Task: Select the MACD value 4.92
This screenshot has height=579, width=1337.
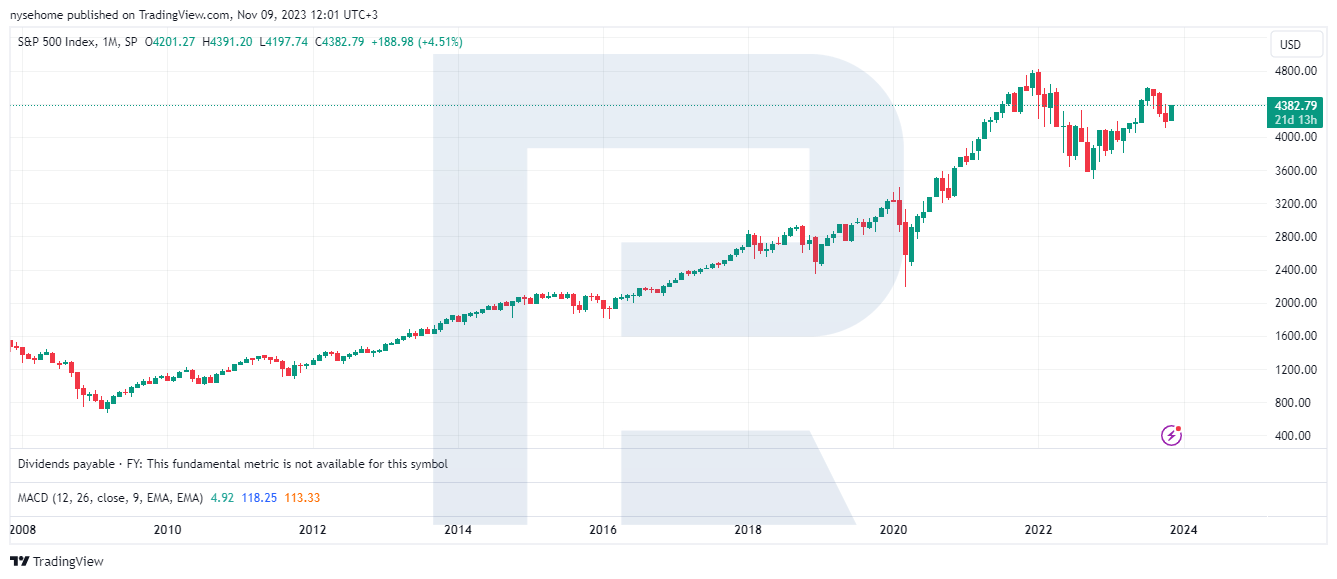Action: coord(222,497)
